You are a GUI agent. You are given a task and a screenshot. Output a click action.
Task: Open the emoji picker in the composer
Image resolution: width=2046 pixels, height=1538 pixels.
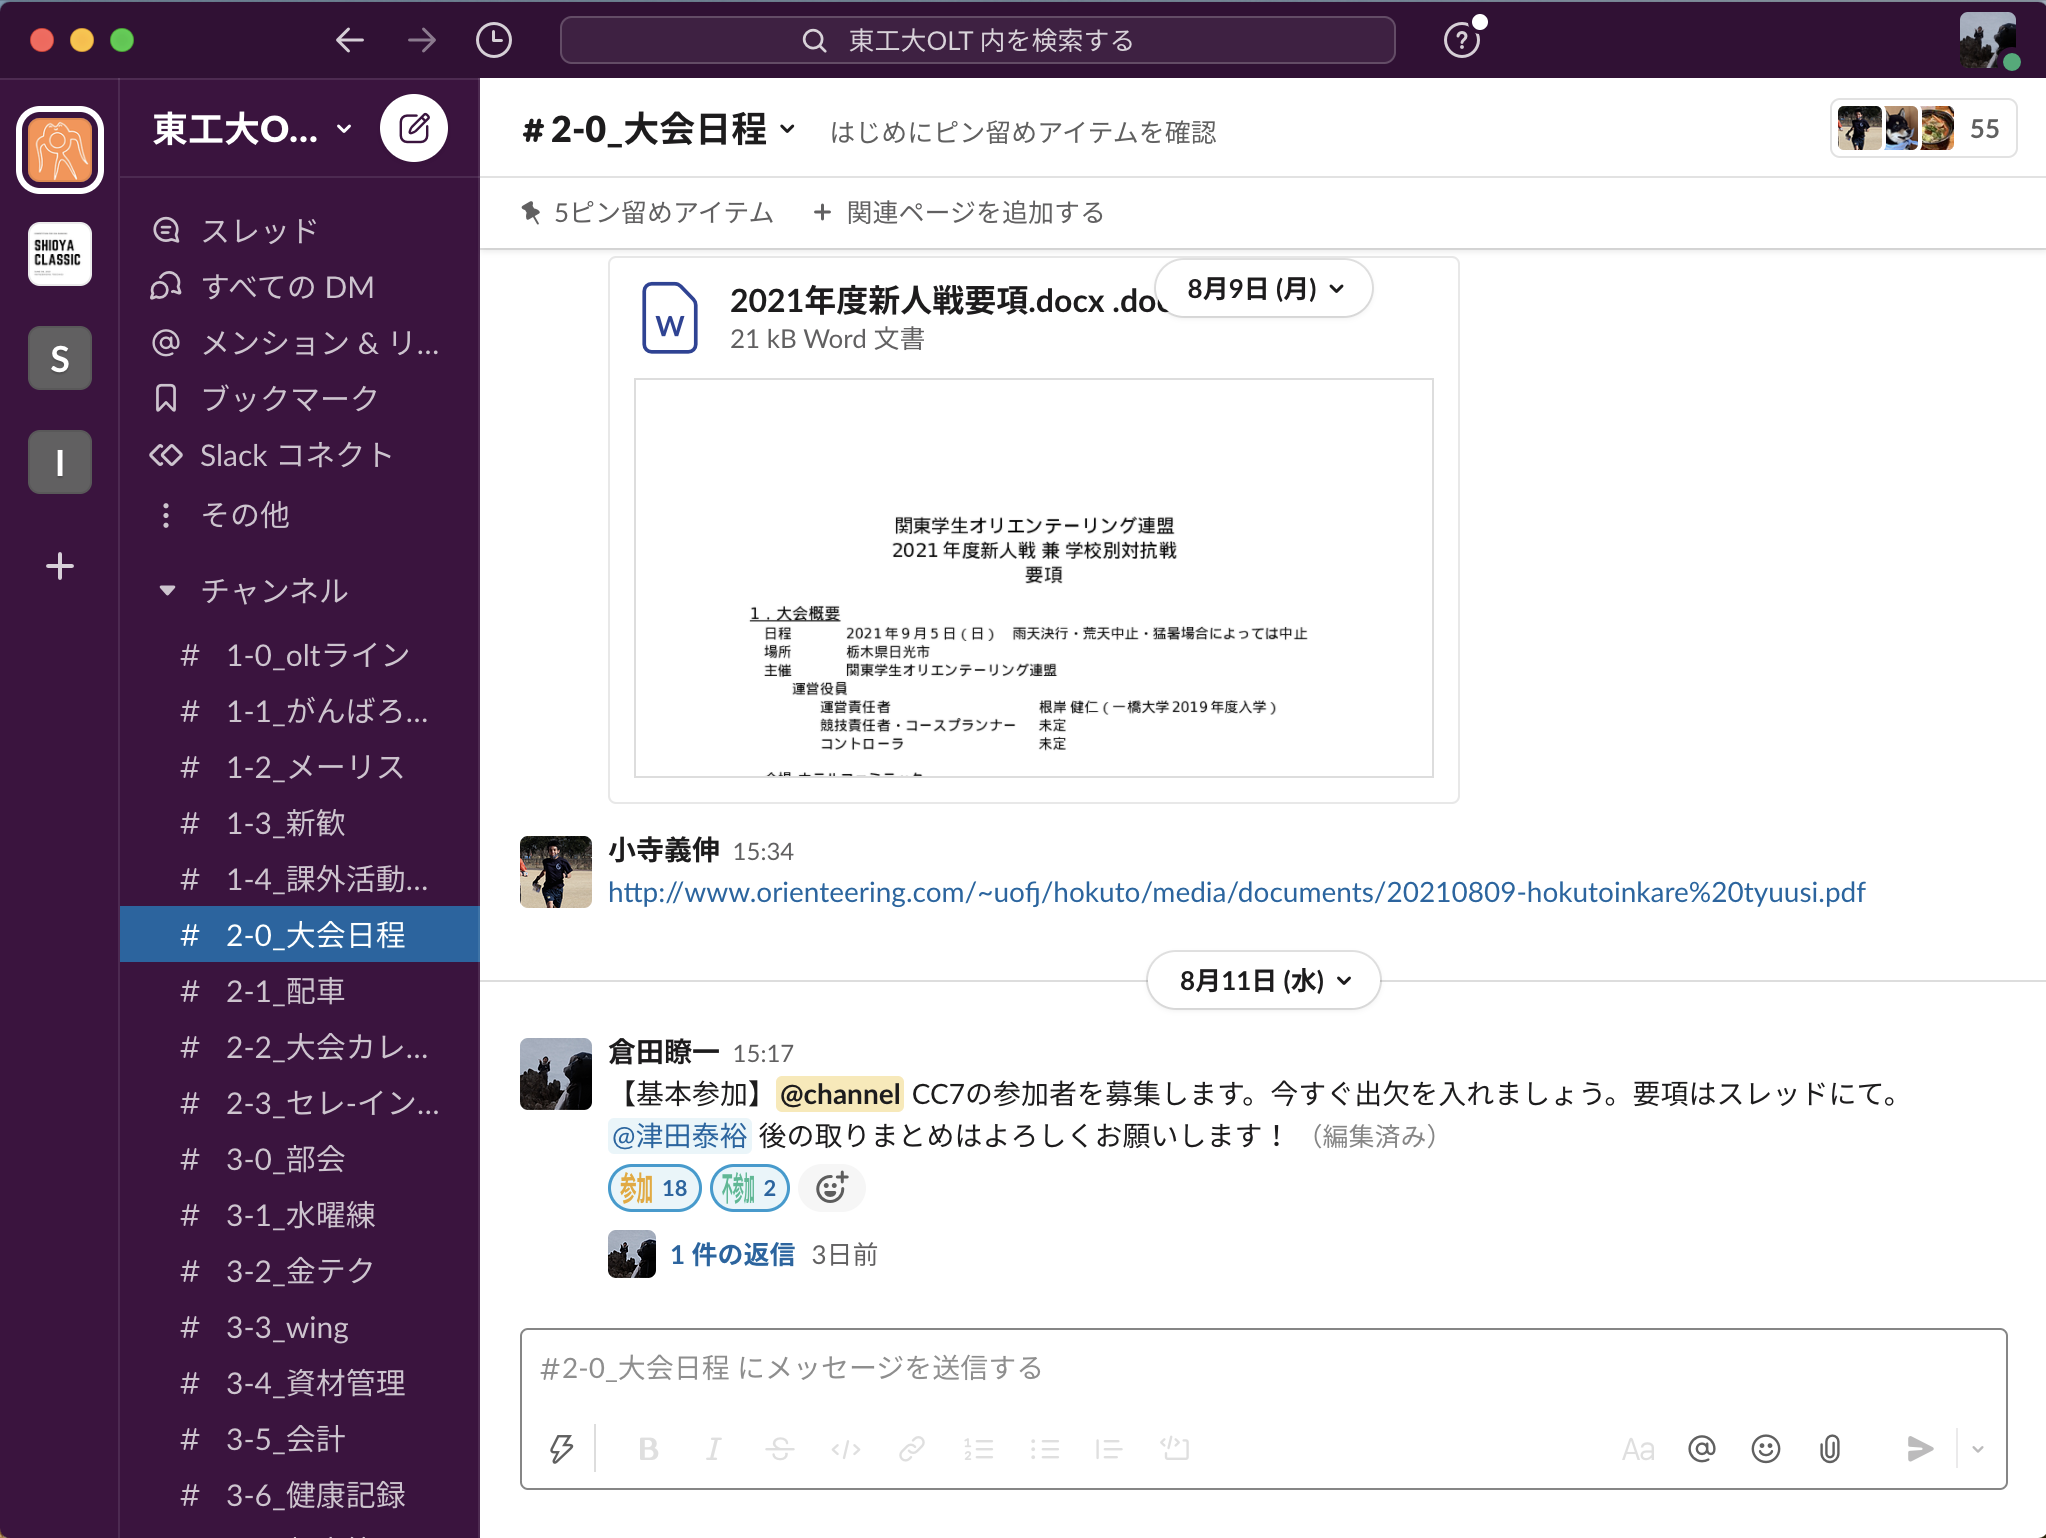click(x=1766, y=1448)
